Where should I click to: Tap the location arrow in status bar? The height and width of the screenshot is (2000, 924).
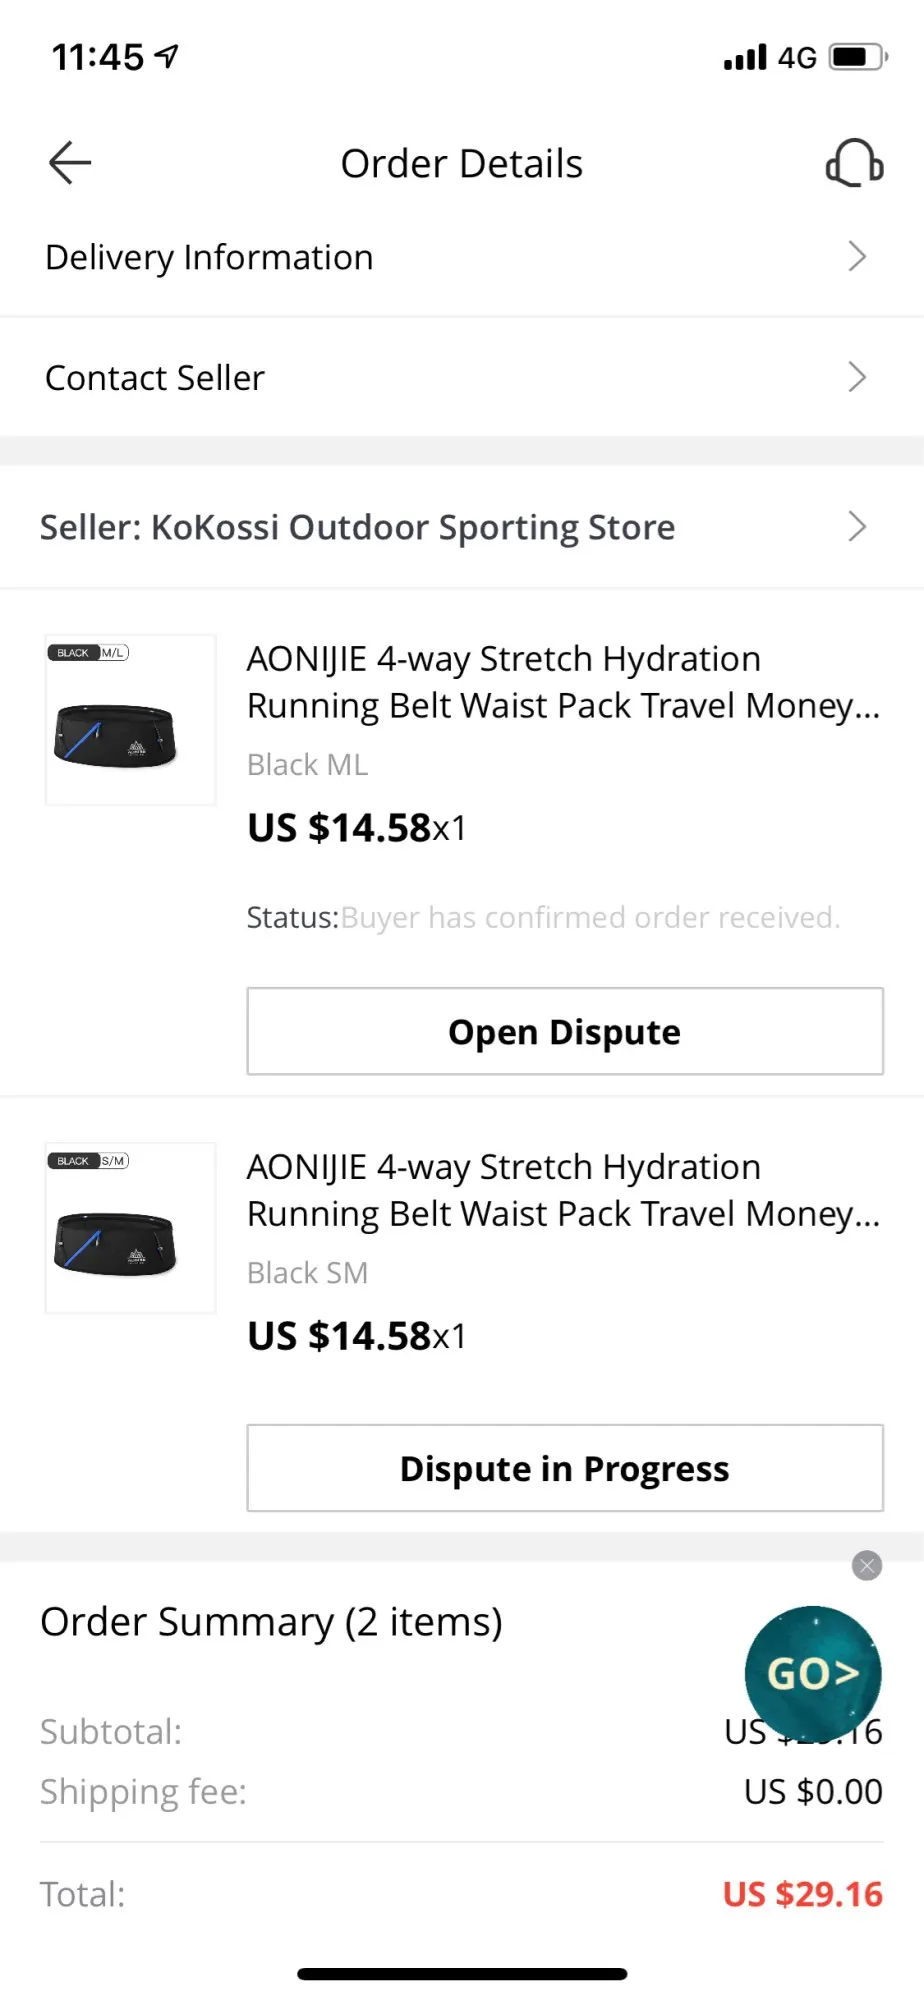[167, 57]
